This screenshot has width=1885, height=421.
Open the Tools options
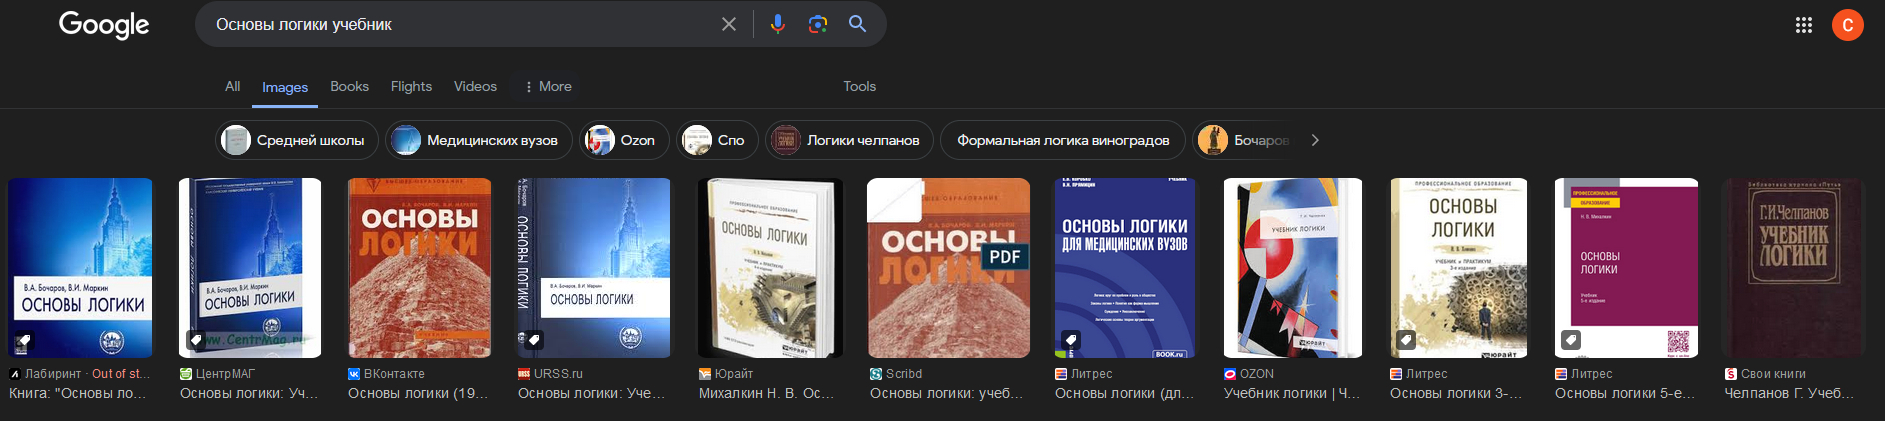pyautogui.click(x=859, y=86)
